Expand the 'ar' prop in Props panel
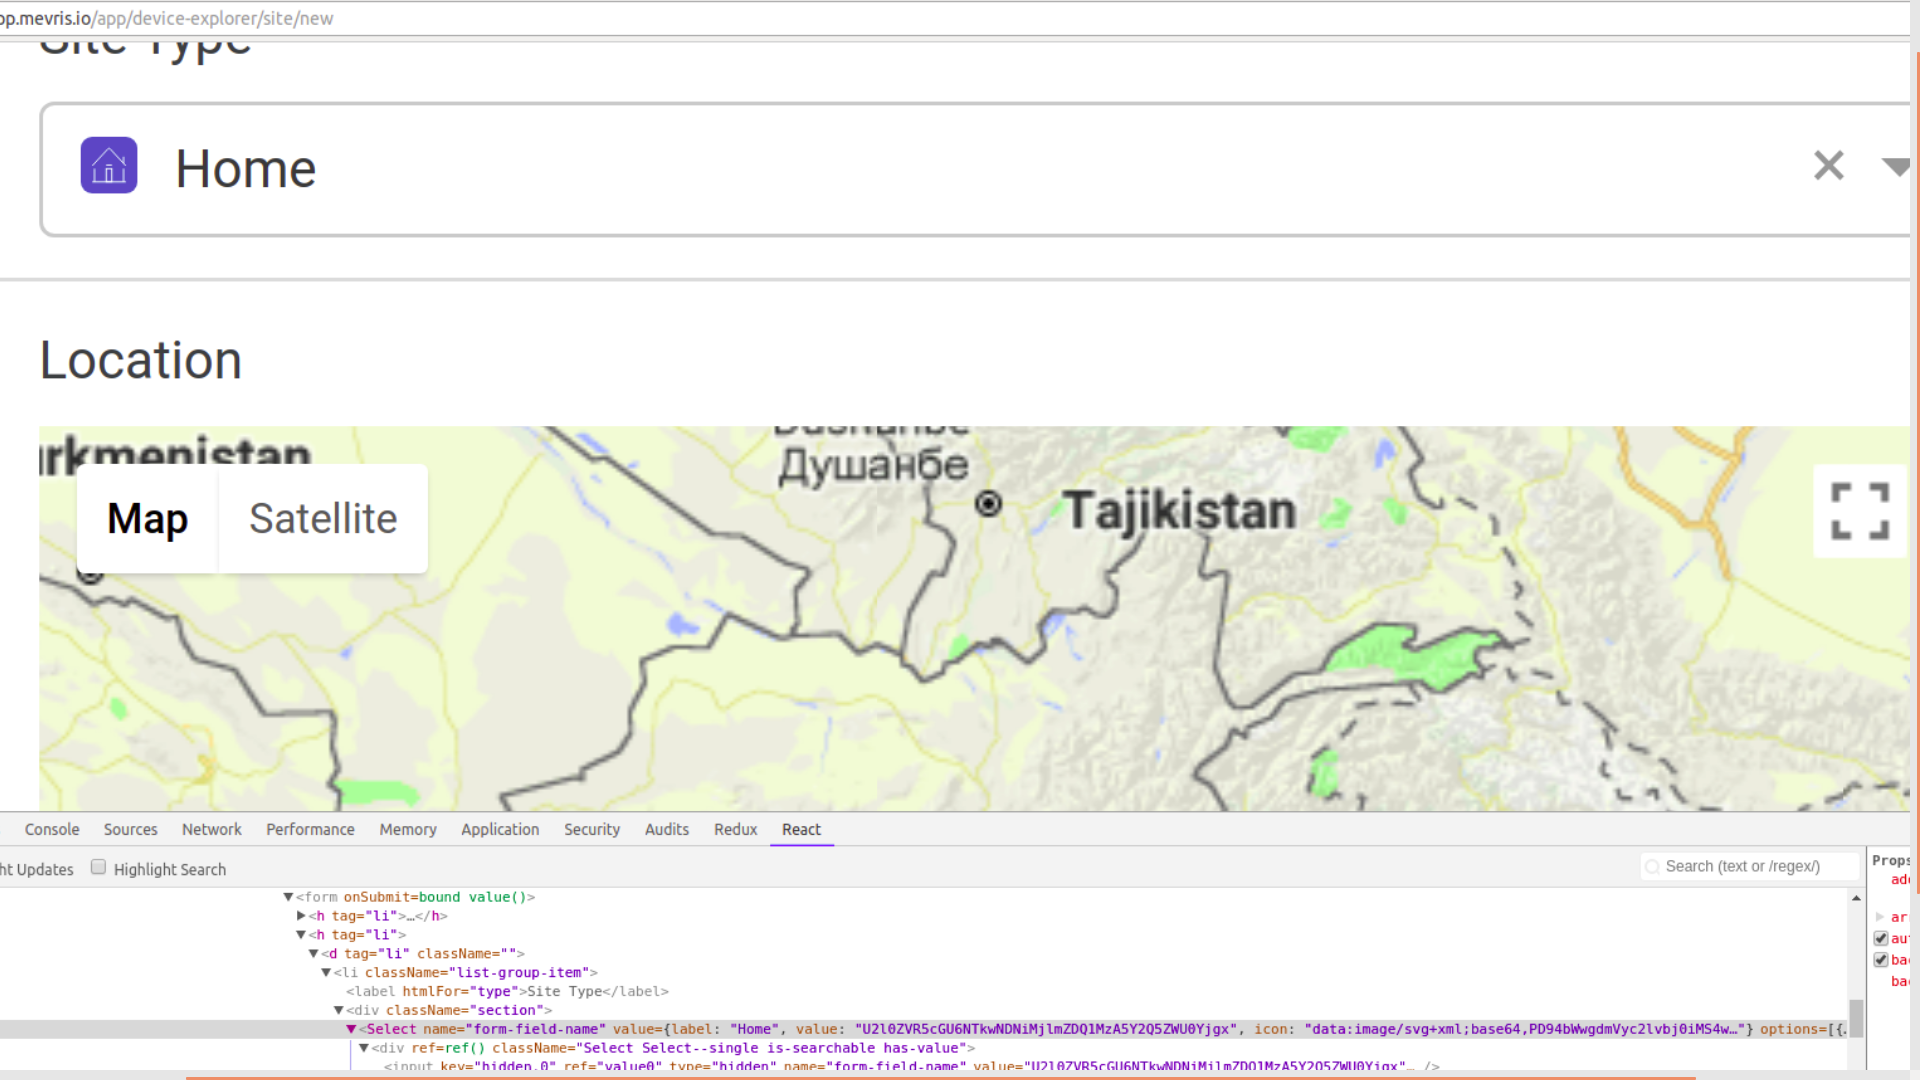1920x1080 pixels. tap(1880, 917)
